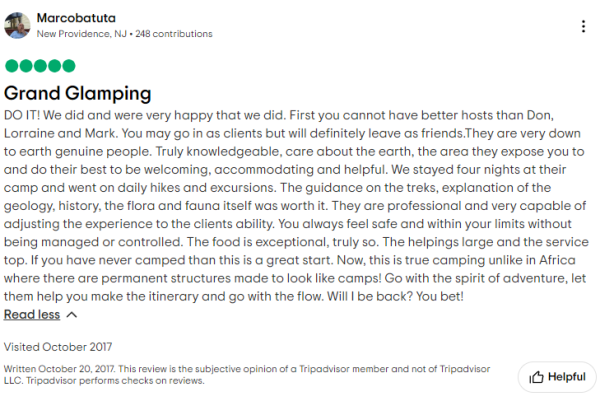Click the fifth green rating bubble

click(x=68, y=66)
